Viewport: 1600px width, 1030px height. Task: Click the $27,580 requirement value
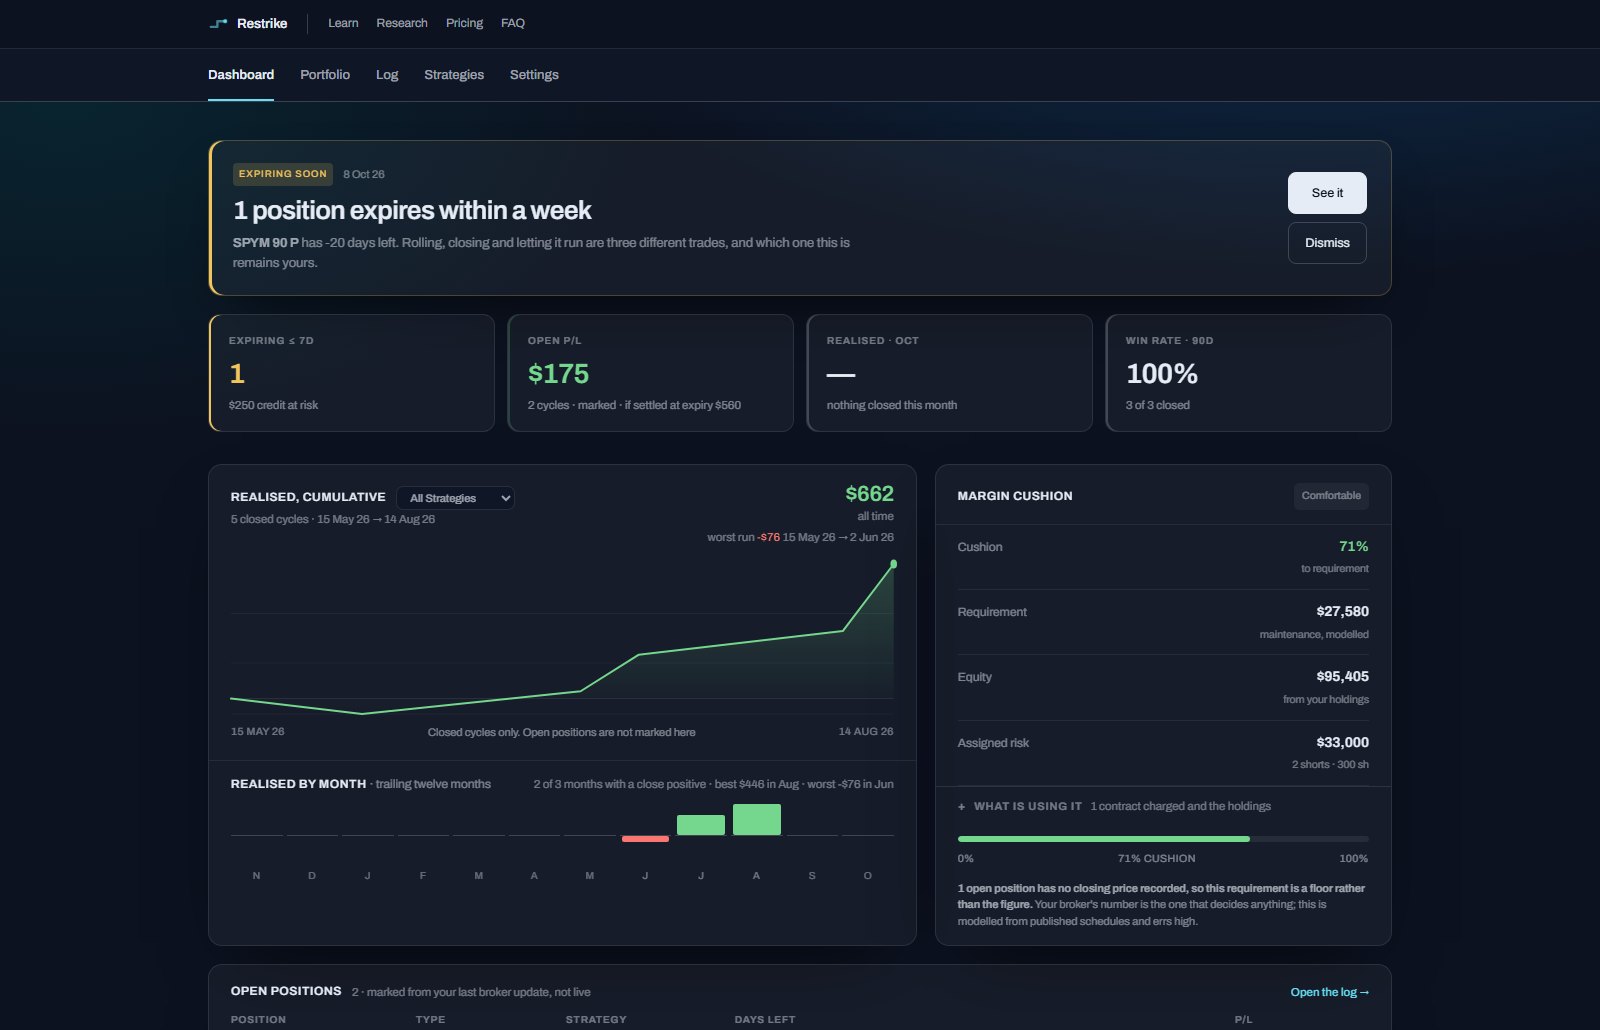pyautogui.click(x=1342, y=611)
